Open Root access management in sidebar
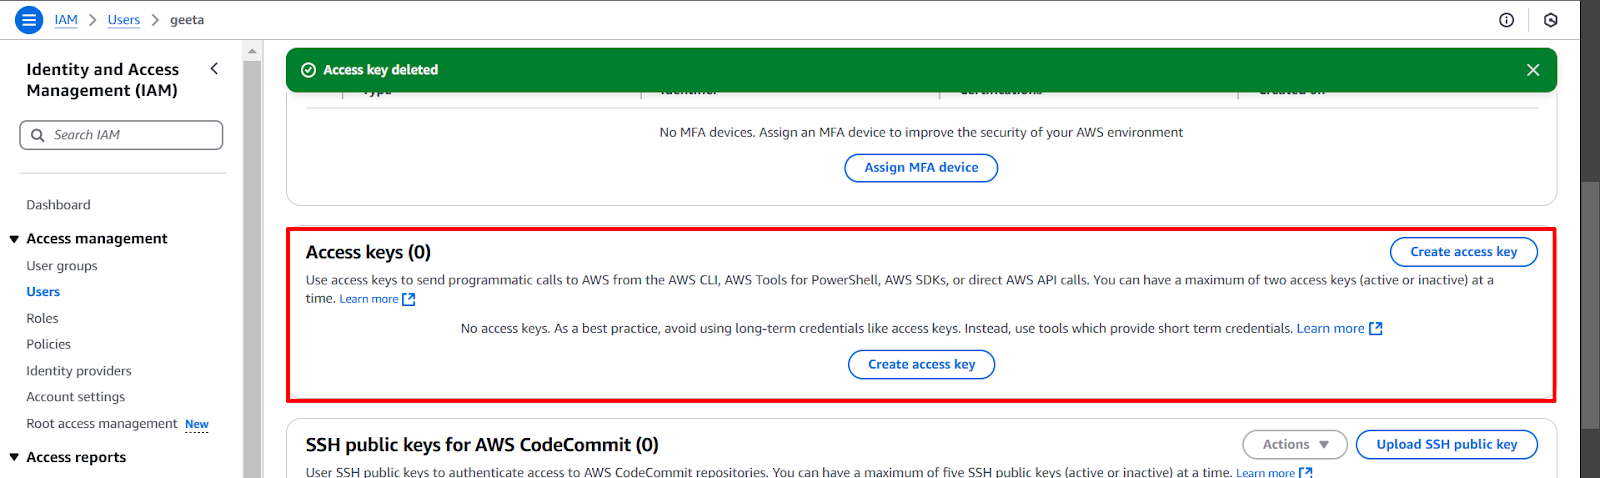The image size is (1600, 478). tap(101, 424)
